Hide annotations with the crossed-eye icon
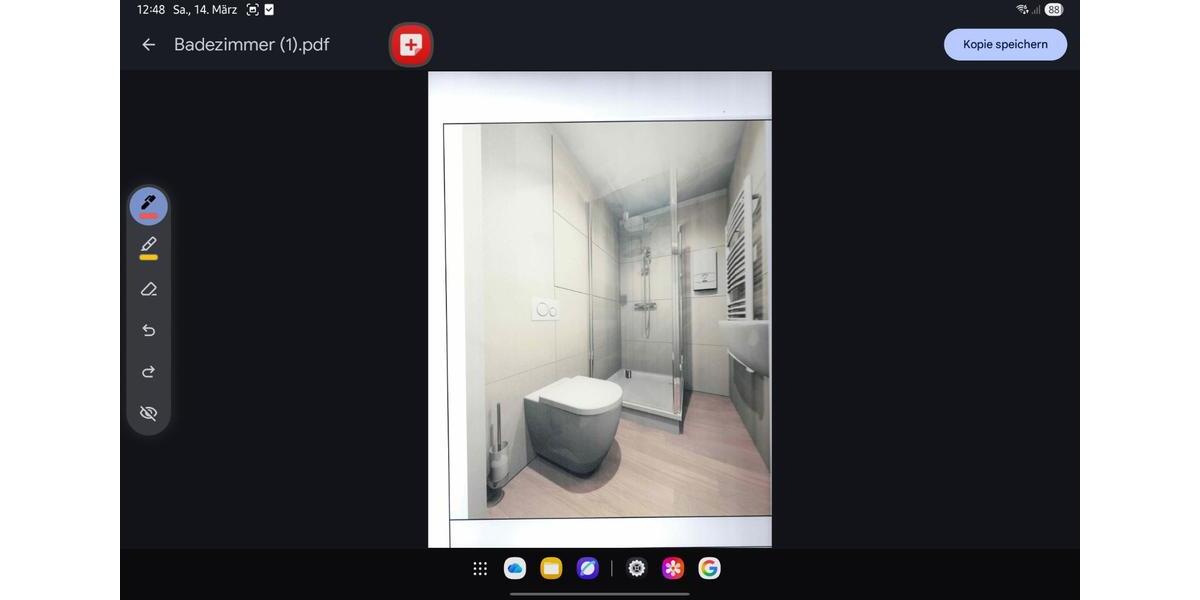1200x600 pixels. coord(149,413)
